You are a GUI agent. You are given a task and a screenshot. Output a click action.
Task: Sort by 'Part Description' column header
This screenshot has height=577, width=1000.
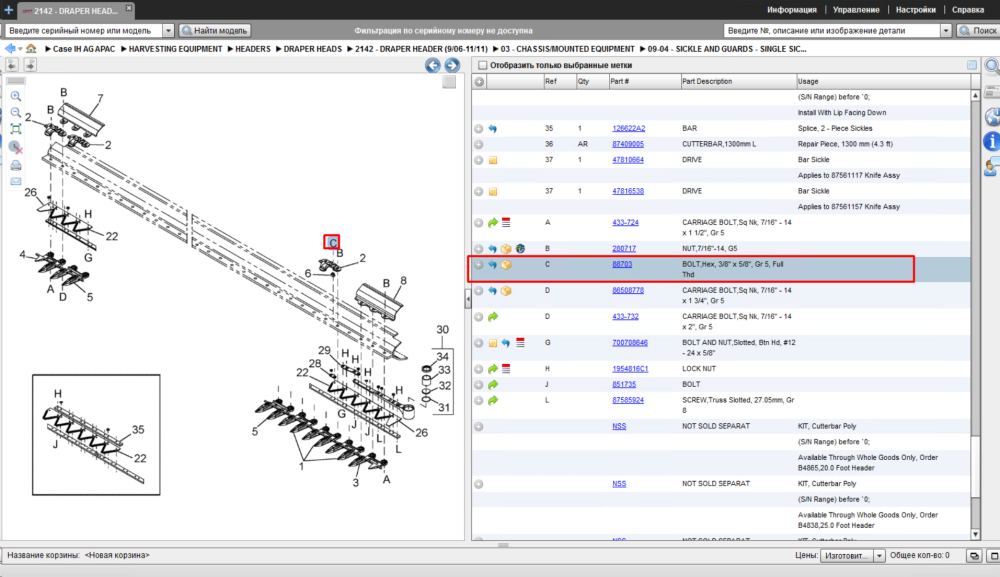pos(707,82)
